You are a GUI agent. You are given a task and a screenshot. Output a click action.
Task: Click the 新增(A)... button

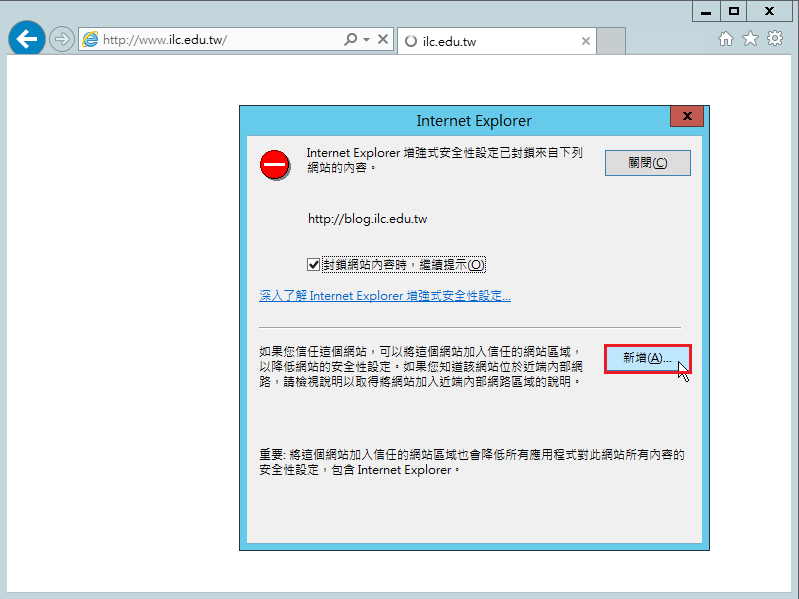pyautogui.click(x=648, y=359)
